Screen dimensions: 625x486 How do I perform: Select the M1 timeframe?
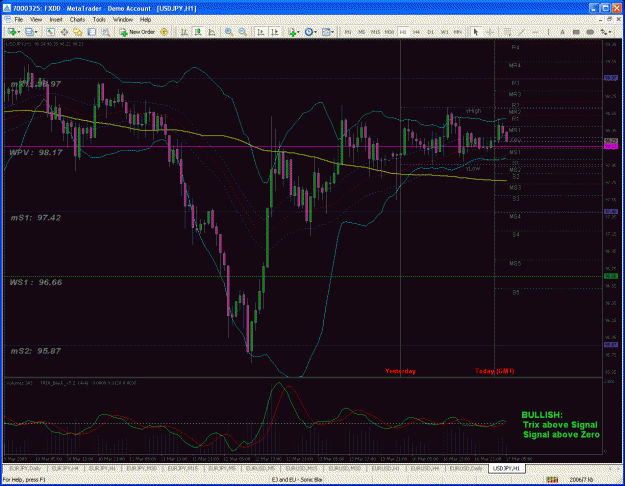click(348, 32)
